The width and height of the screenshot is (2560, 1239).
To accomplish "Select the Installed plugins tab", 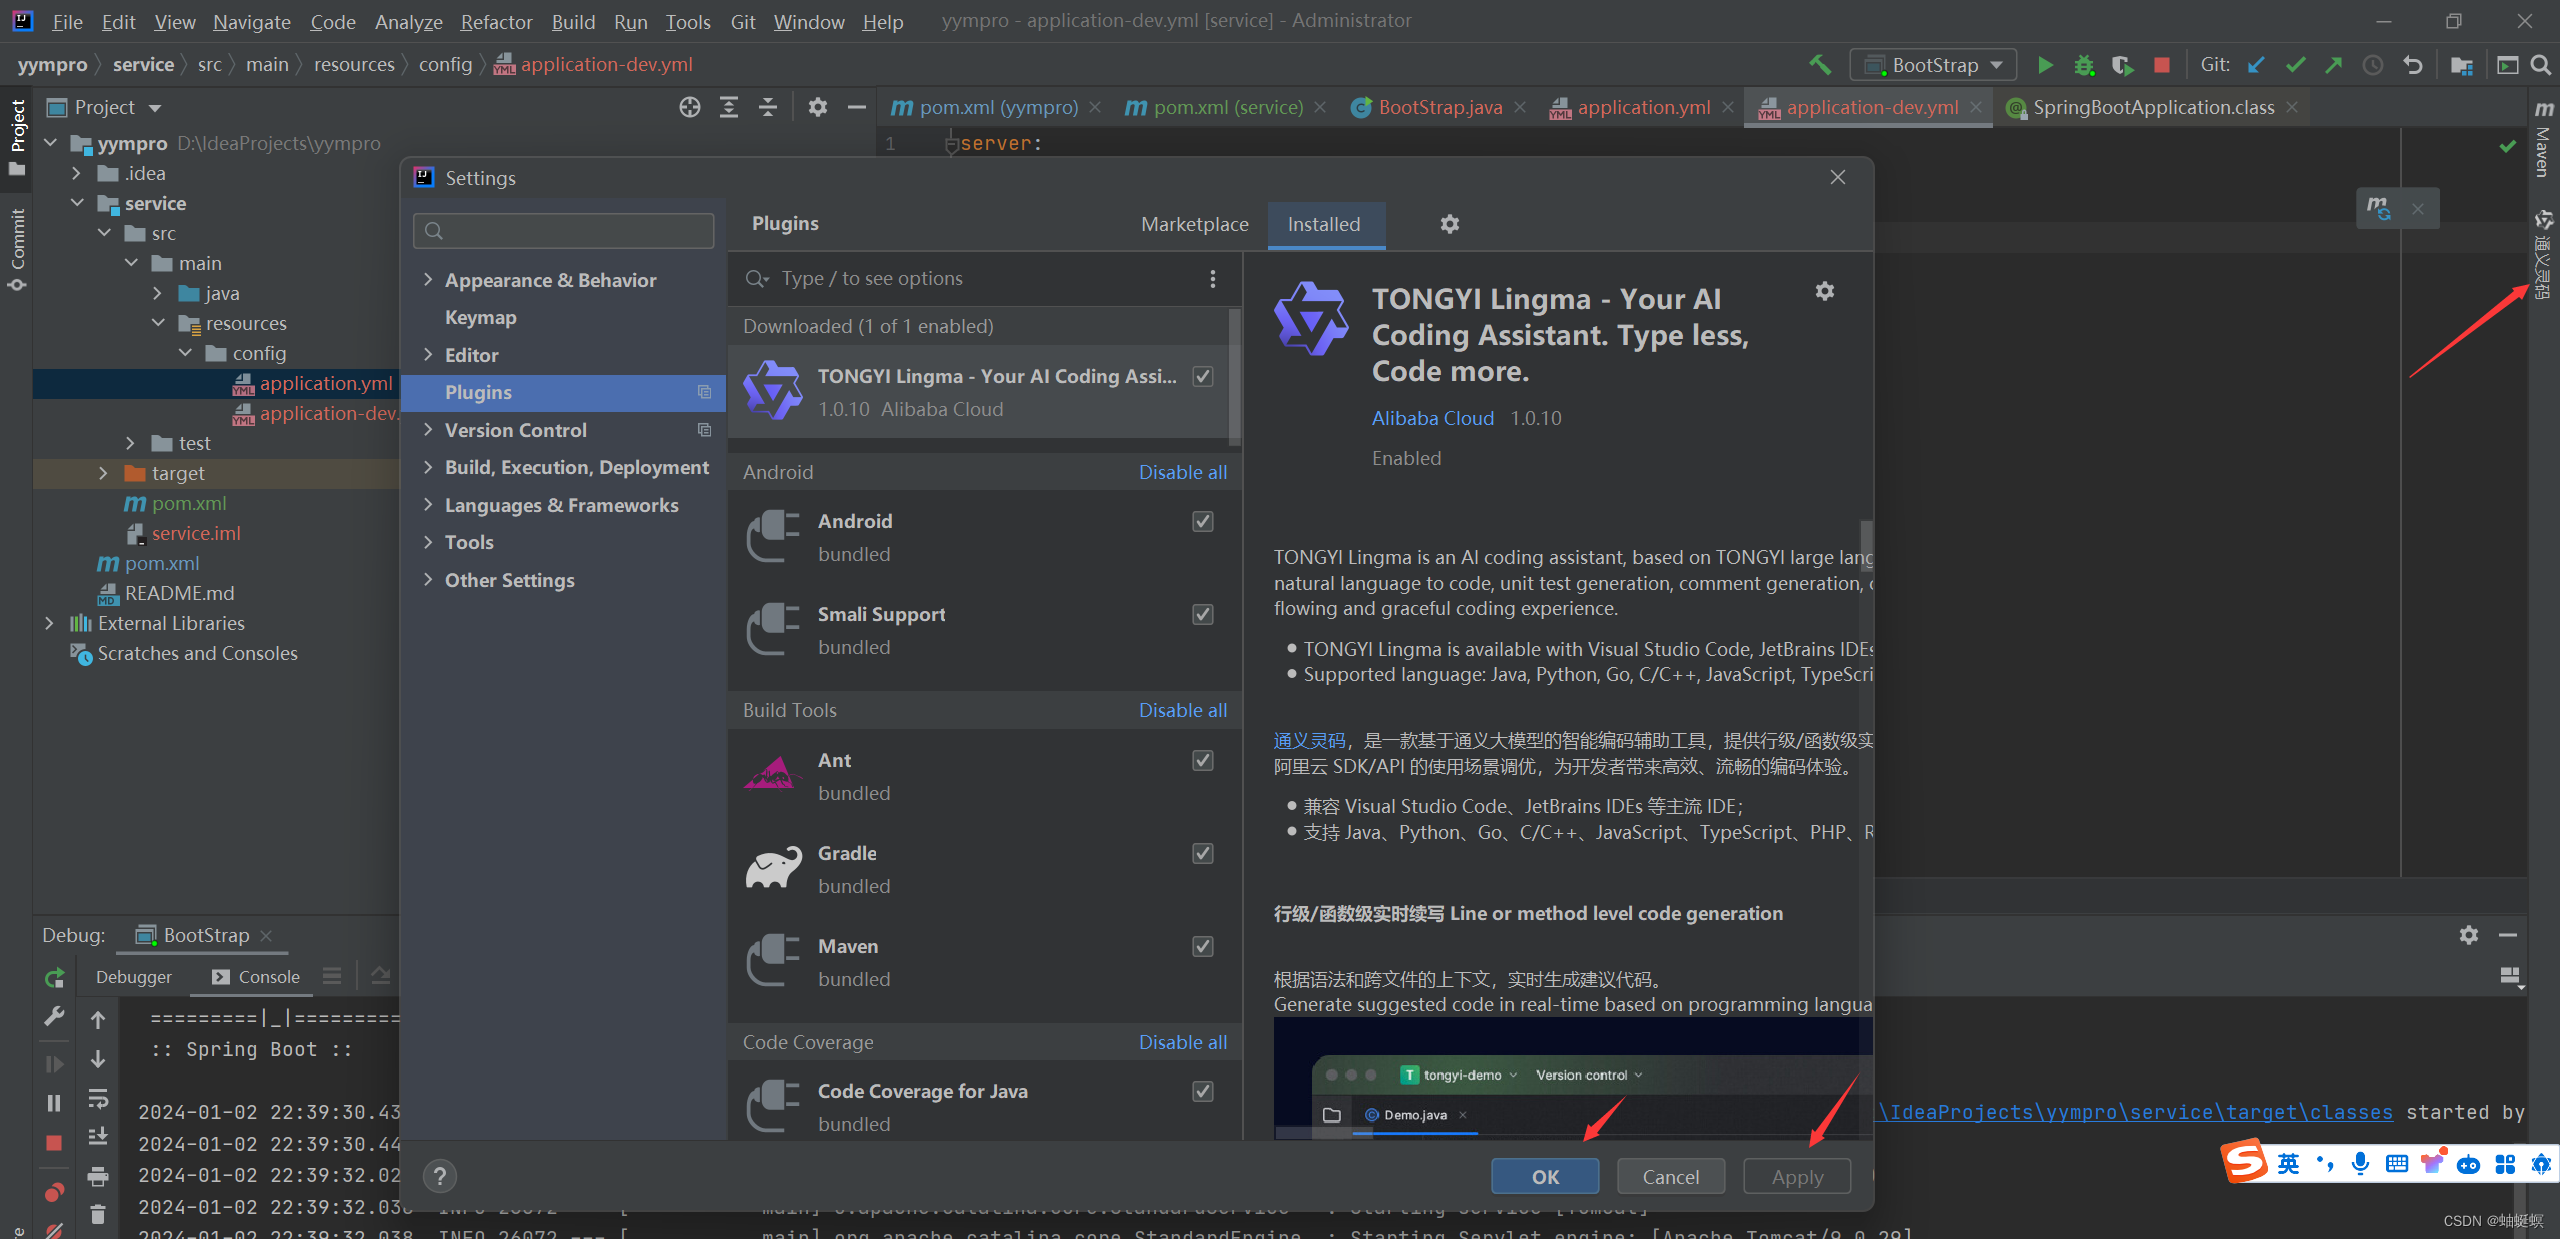I will pyautogui.click(x=1325, y=224).
